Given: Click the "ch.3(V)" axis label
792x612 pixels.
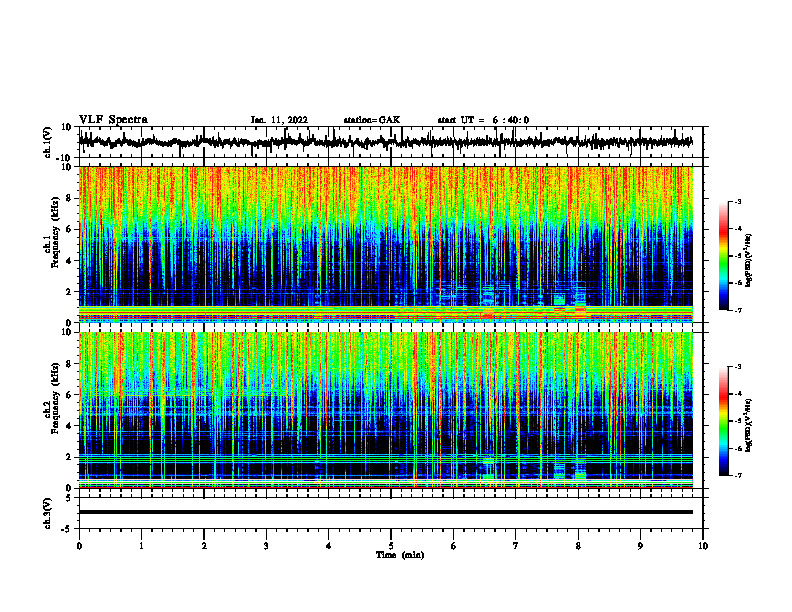Looking at the screenshot, I should pyautogui.click(x=48, y=513).
